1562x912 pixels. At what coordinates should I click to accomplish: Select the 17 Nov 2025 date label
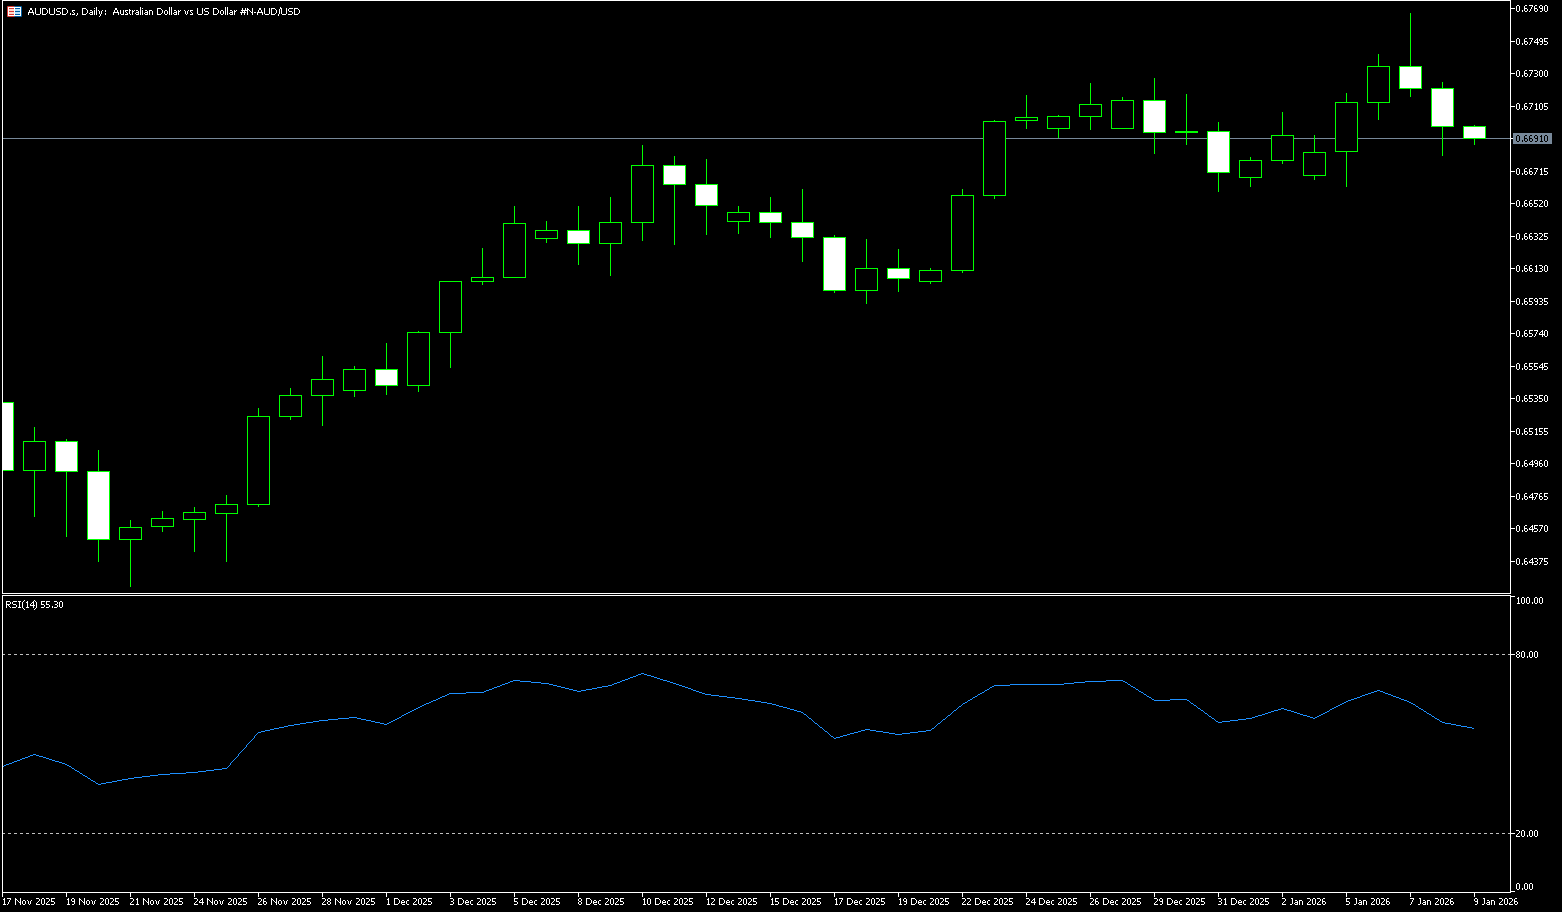coord(29,902)
